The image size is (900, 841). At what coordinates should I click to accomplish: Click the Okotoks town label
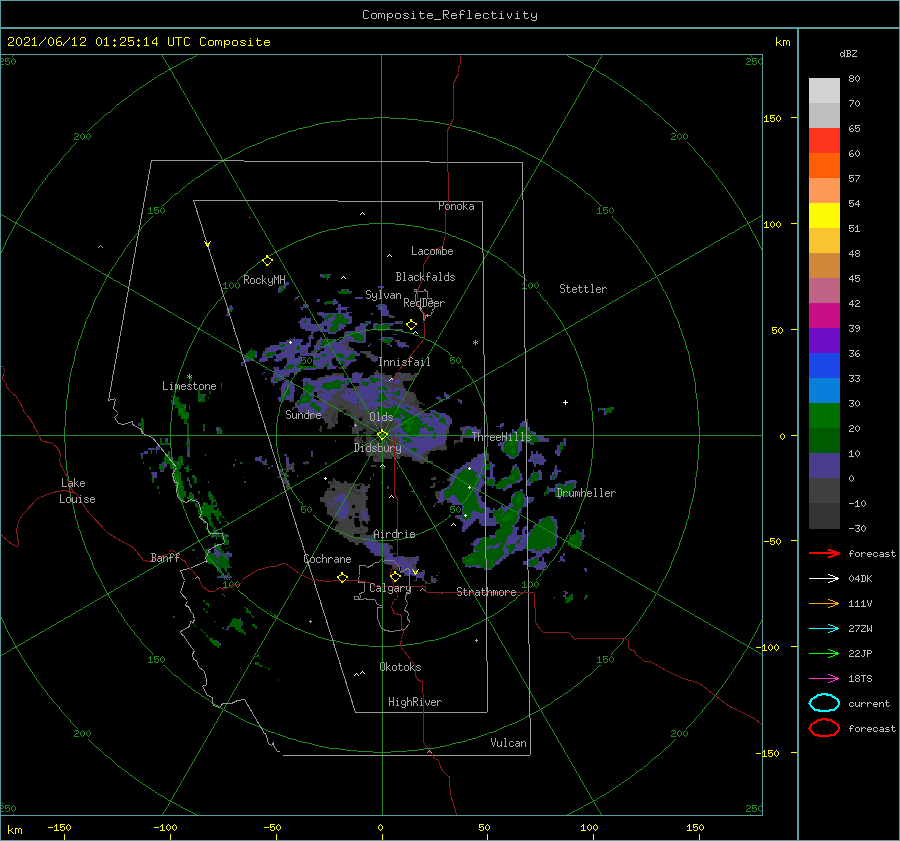[x=400, y=667]
